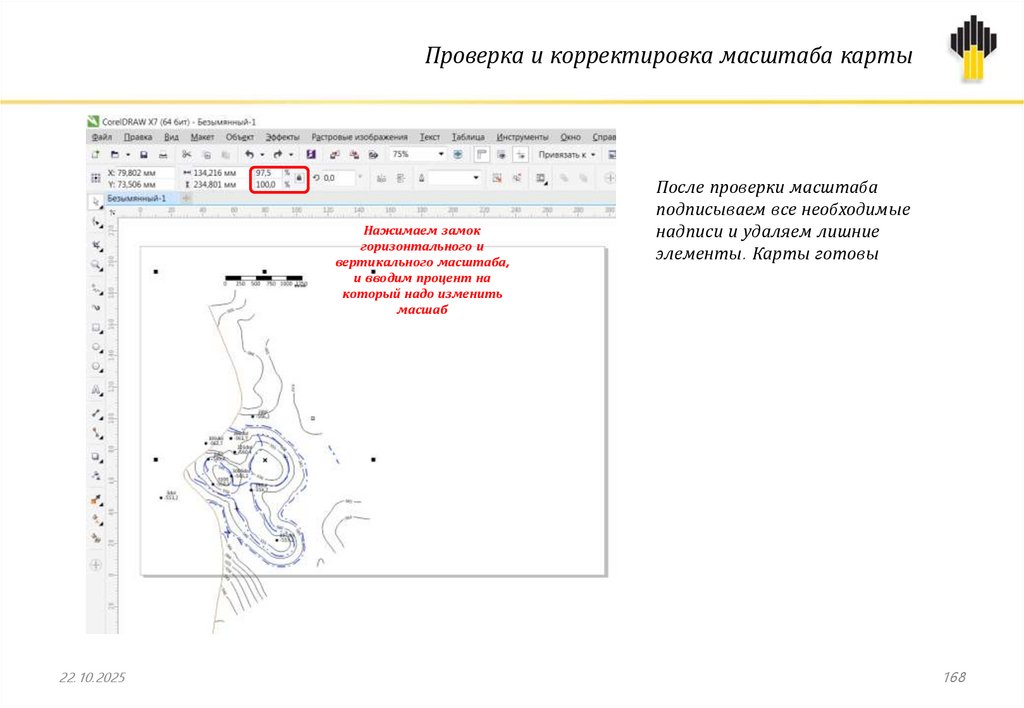
Task: Click the Undo arrow icon
Action: coord(249,155)
